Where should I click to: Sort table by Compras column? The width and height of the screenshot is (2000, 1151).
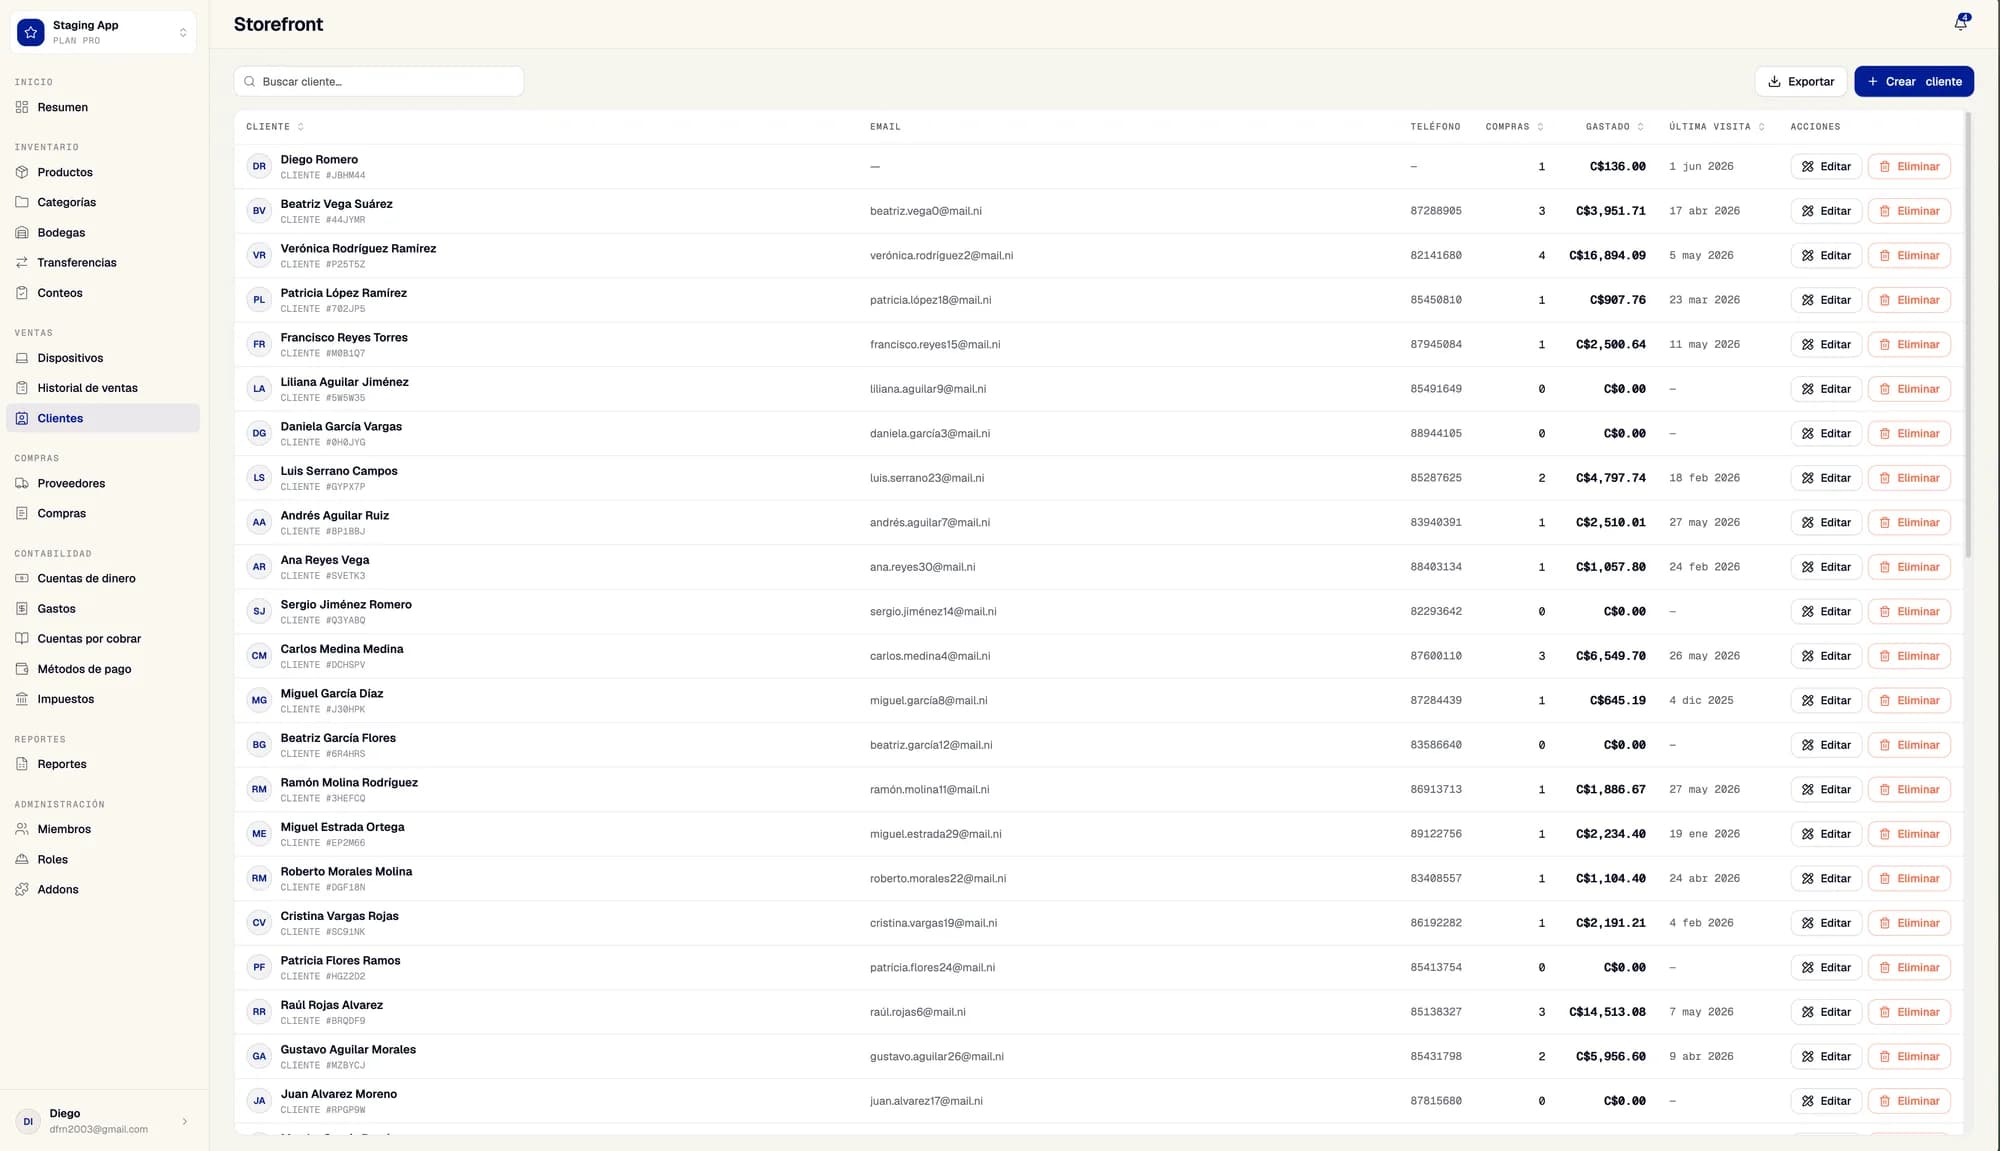point(1514,127)
